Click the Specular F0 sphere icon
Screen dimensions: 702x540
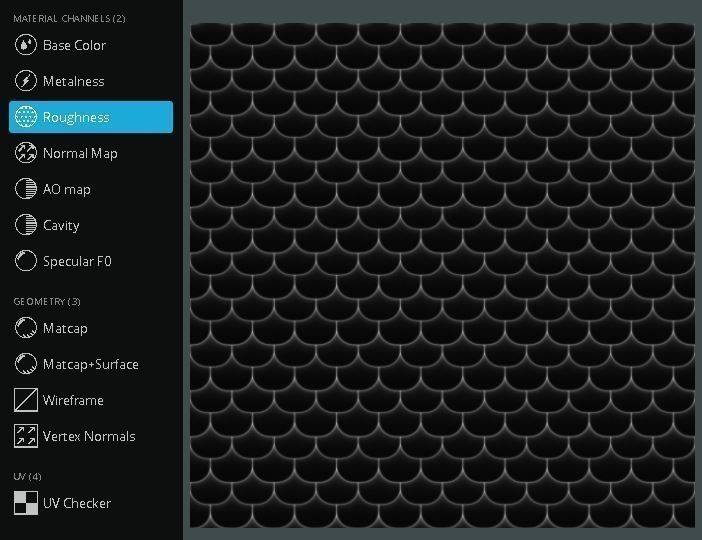26,261
